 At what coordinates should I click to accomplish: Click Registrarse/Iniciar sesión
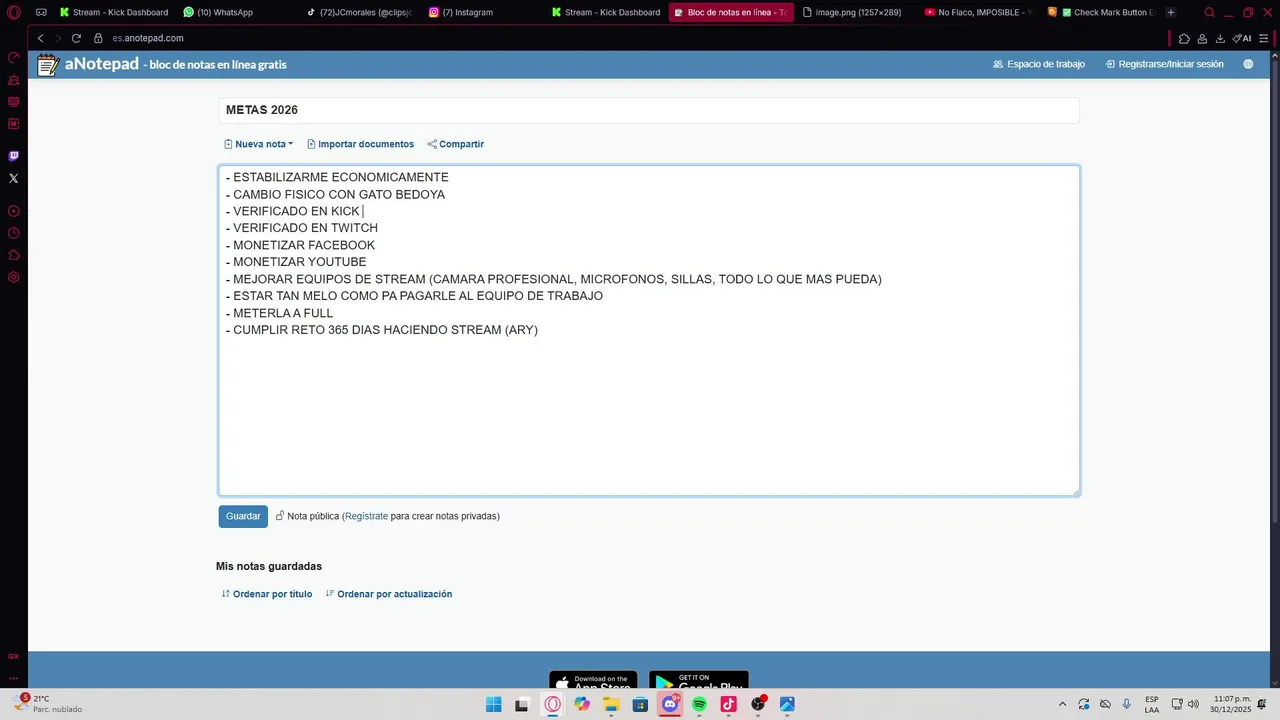pos(1164,64)
